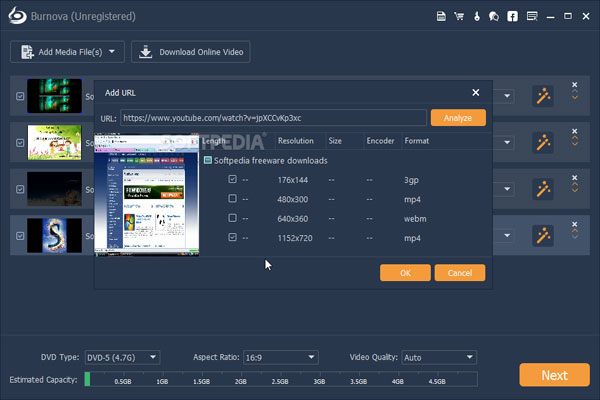Screen dimensions: 600x400
Task: Click the magic wand edit icon on first video row
Action: tap(544, 95)
